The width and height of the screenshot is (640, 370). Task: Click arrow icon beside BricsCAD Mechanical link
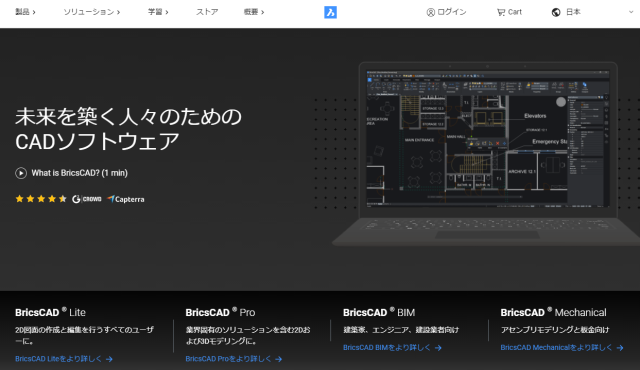click(x=620, y=348)
